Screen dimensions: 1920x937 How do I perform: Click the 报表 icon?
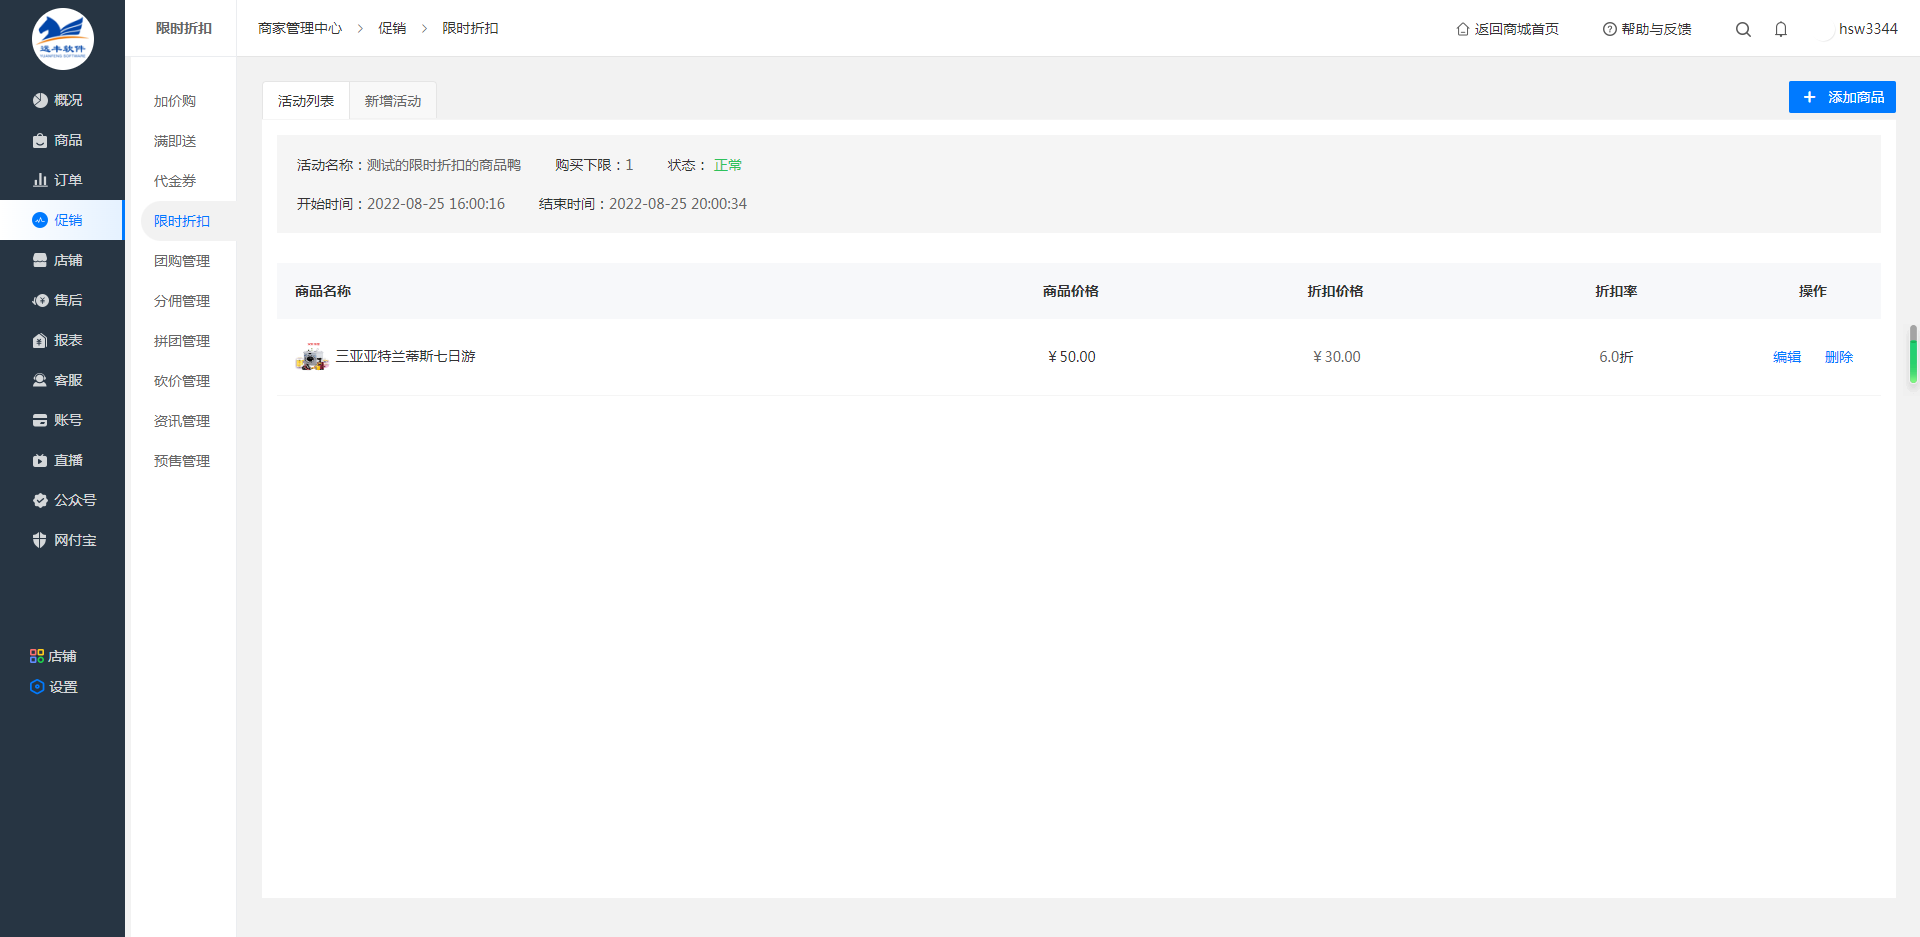[x=40, y=340]
